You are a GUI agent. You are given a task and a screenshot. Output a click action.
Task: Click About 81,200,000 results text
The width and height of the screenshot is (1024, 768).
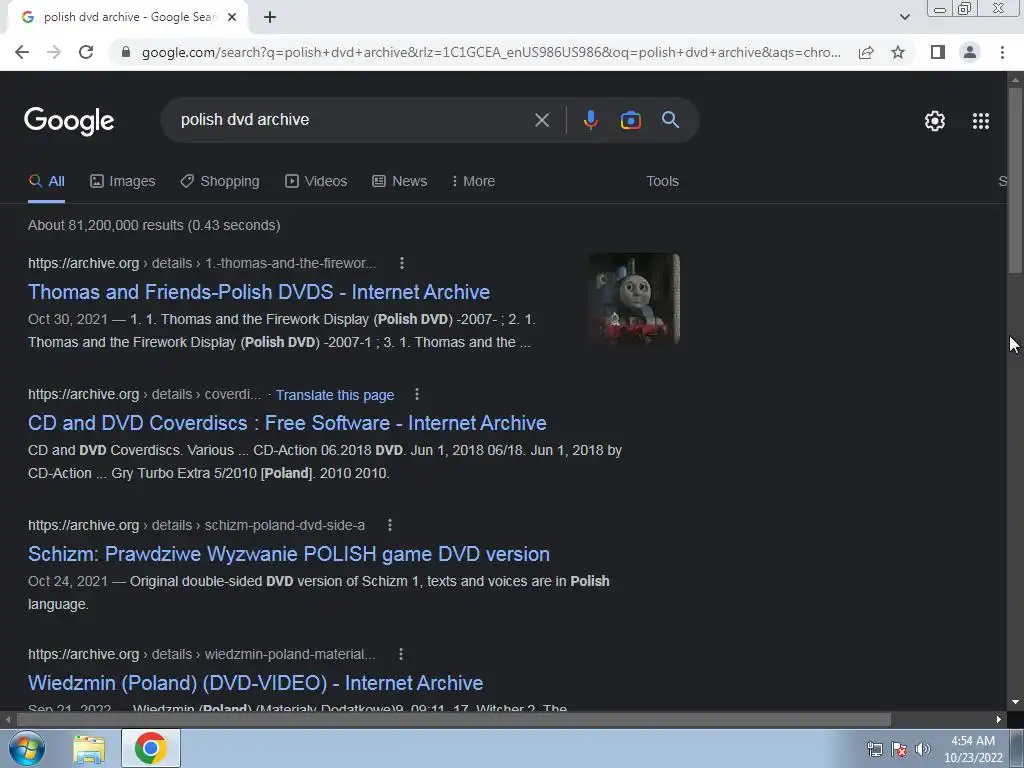pos(154,225)
